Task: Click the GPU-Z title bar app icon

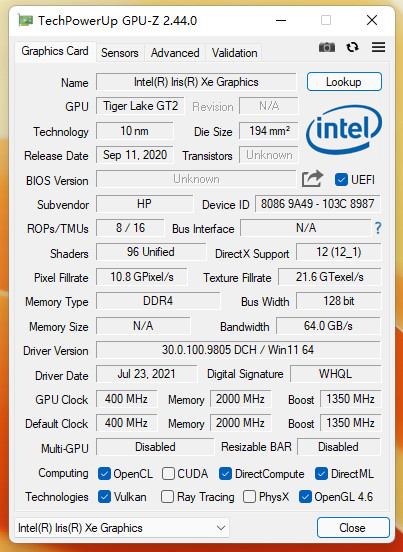Action: click(25, 20)
